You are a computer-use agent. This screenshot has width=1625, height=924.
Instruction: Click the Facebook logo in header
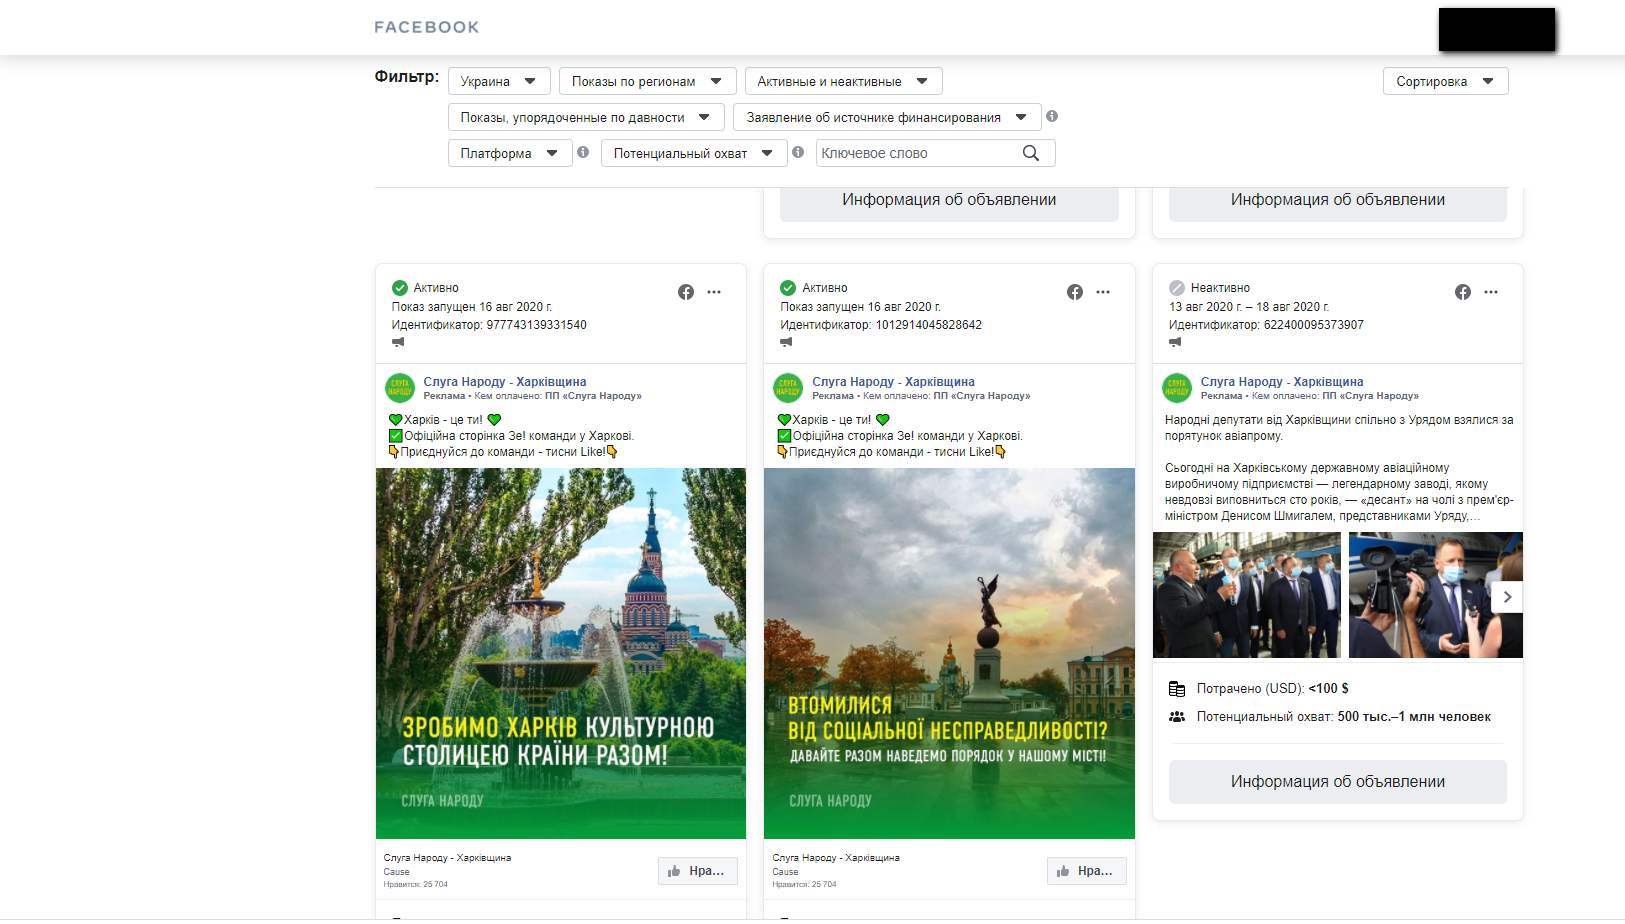coord(427,27)
